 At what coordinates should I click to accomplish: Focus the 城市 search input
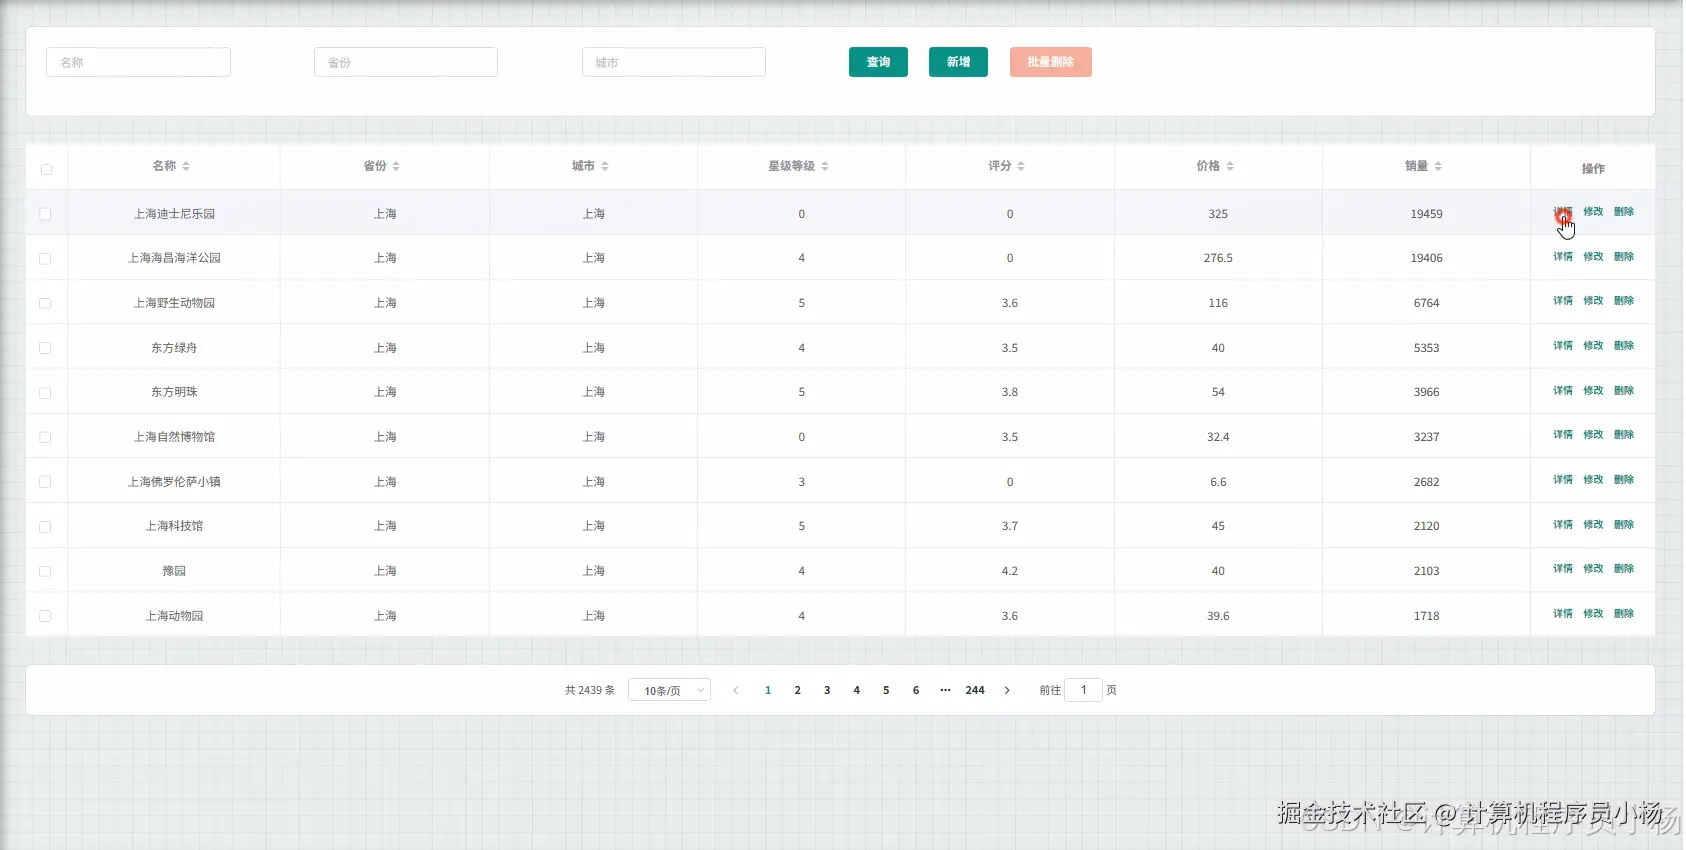click(674, 62)
